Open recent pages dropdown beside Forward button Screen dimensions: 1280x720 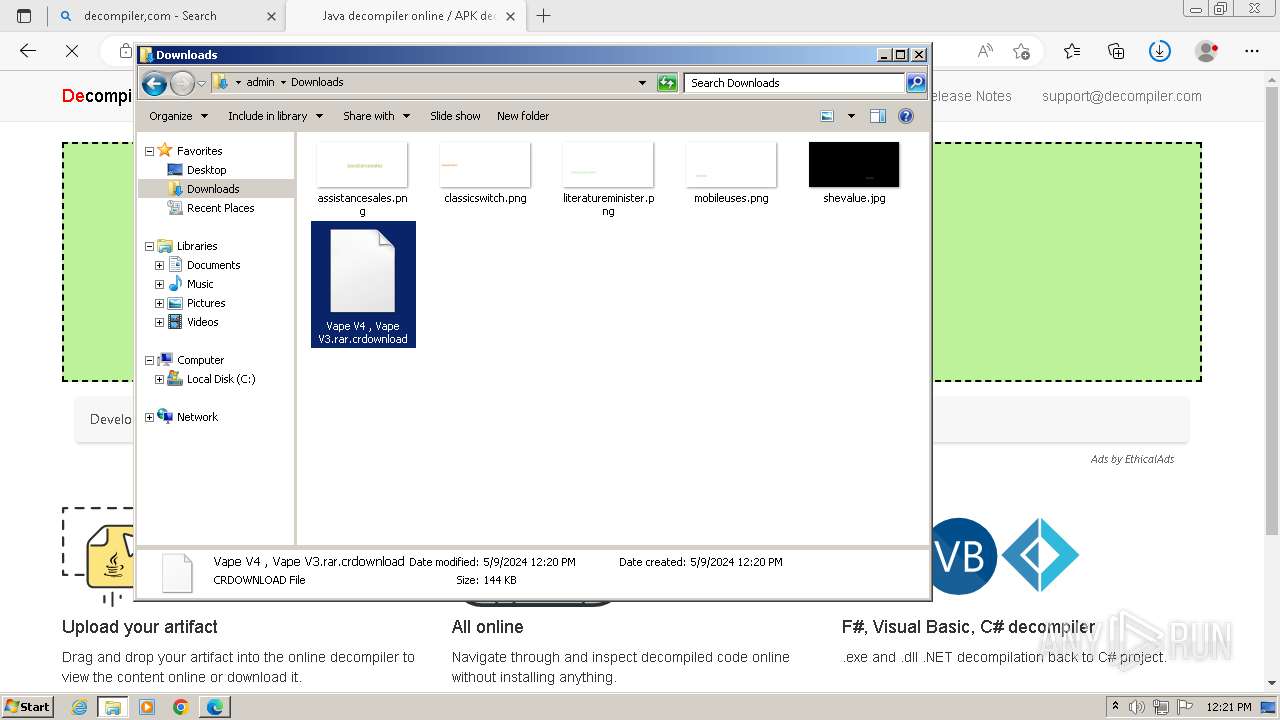coord(201,83)
